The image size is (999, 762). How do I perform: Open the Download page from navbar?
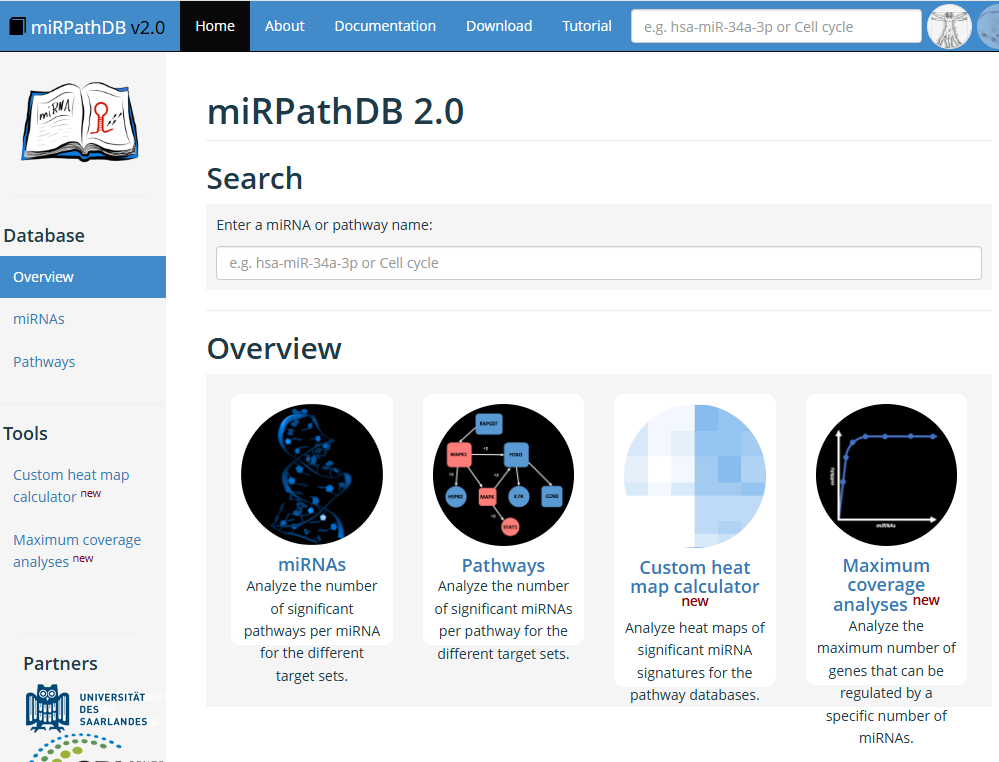499,26
